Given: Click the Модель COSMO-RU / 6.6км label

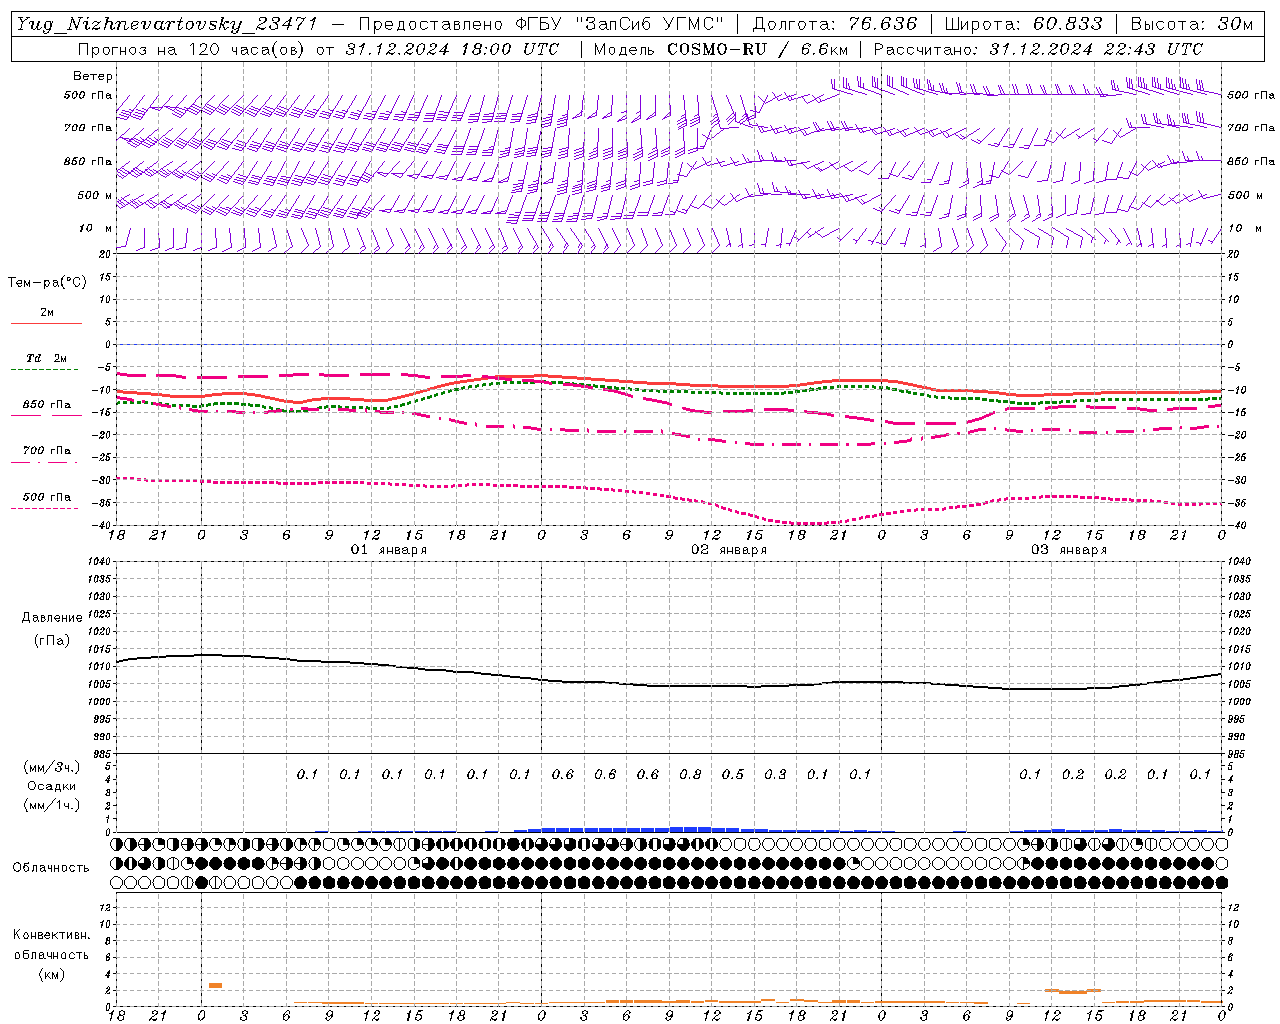Looking at the screenshot, I should [x=721, y=49].
